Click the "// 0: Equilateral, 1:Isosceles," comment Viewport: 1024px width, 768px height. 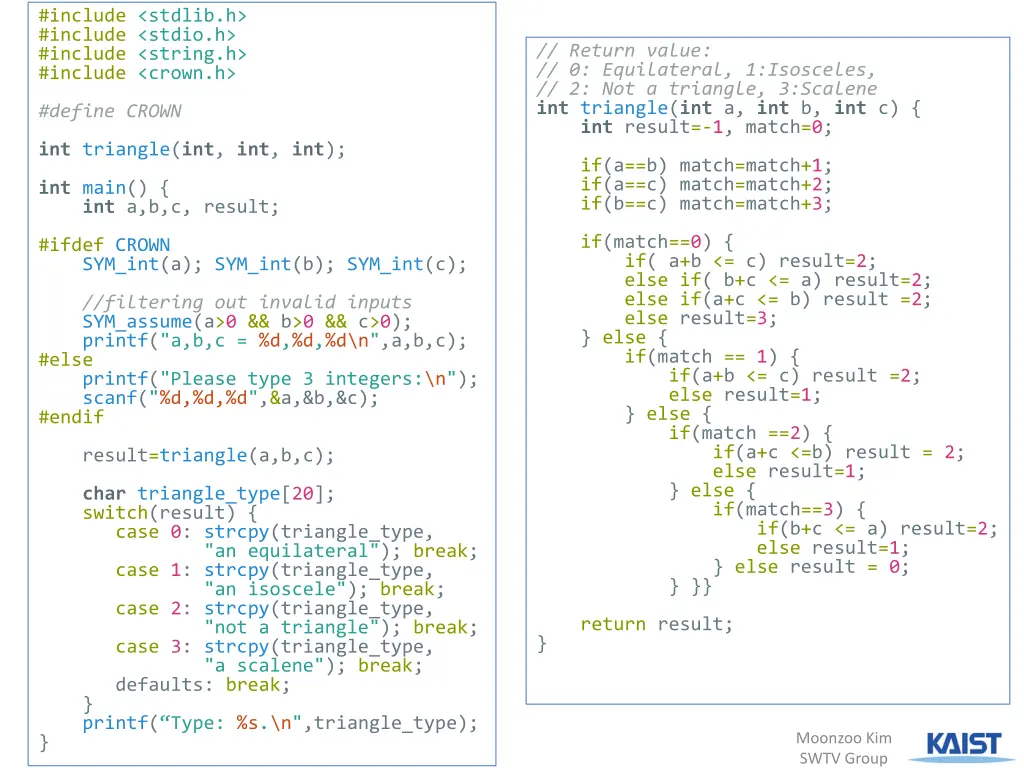click(706, 70)
